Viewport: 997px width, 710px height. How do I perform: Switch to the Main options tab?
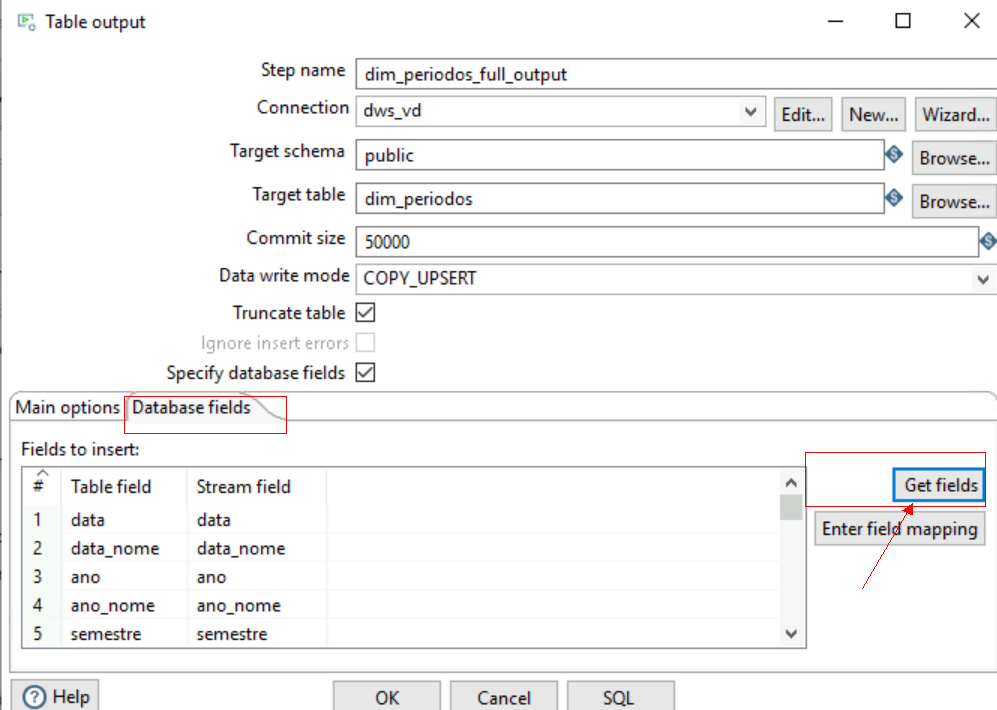click(67, 407)
